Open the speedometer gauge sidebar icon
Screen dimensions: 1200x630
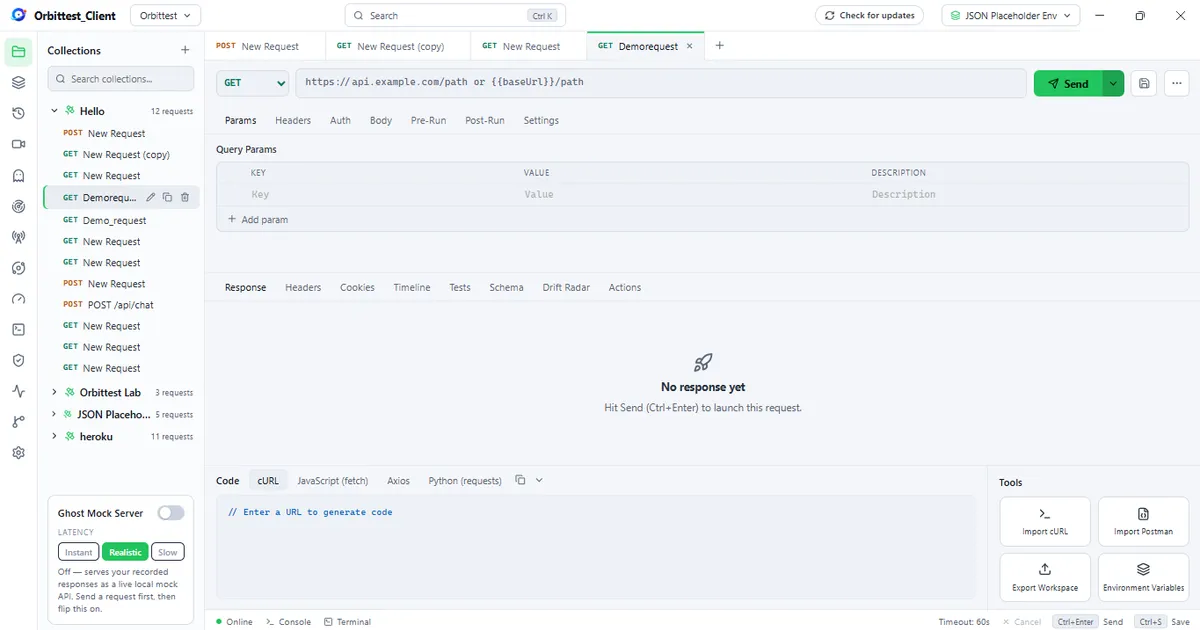[18, 298]
